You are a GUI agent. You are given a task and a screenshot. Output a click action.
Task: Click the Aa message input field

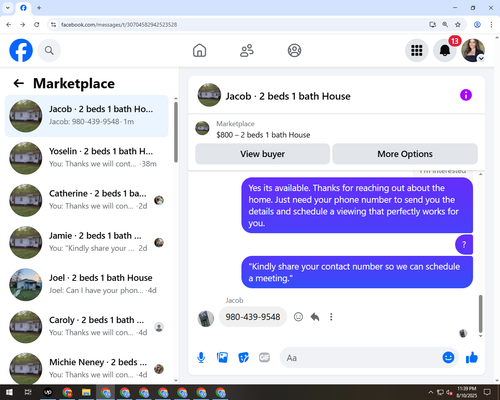[360, 358]
